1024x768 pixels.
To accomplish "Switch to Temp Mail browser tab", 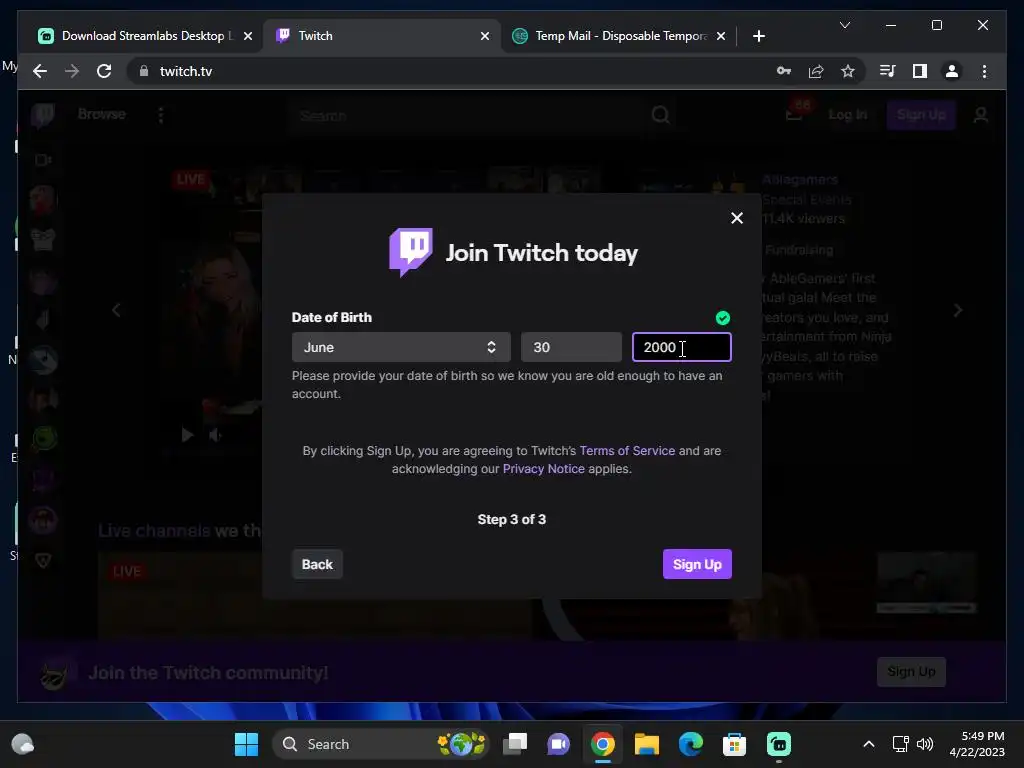I will point(619,36).
